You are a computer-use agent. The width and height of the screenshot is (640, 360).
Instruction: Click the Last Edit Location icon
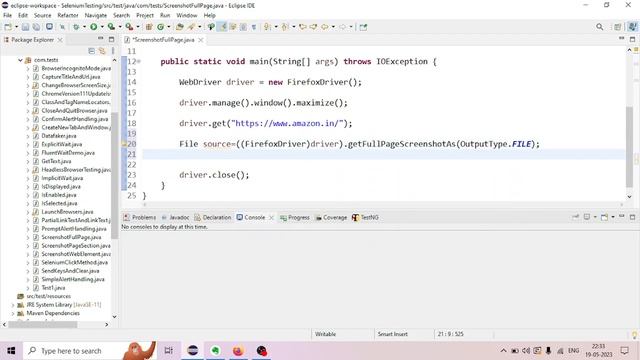[x=302, y=27]
